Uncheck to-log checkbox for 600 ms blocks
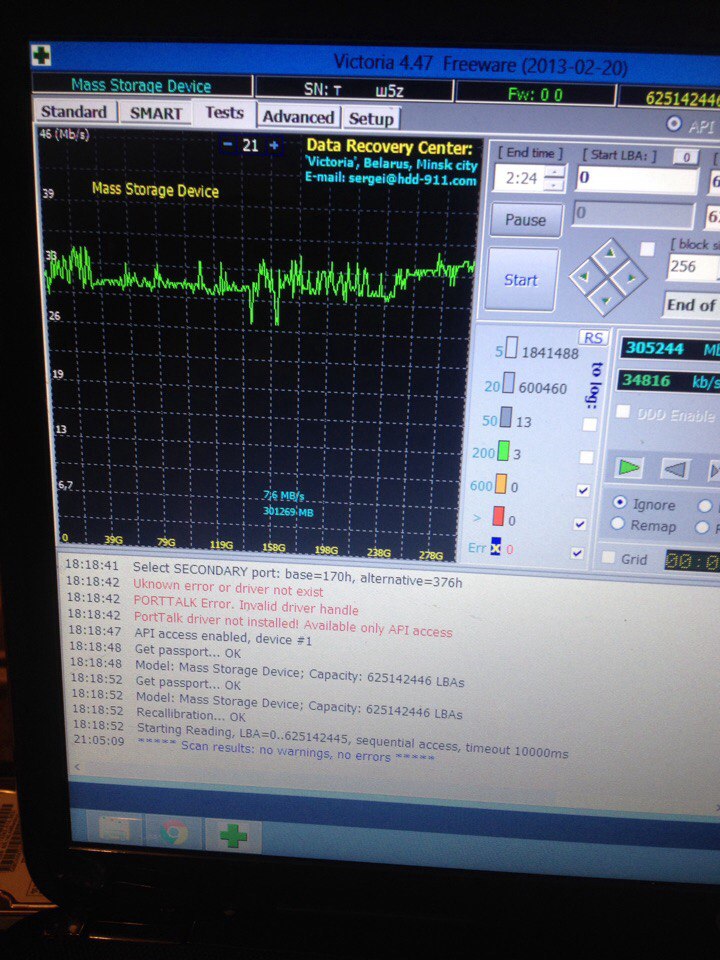 583,490
